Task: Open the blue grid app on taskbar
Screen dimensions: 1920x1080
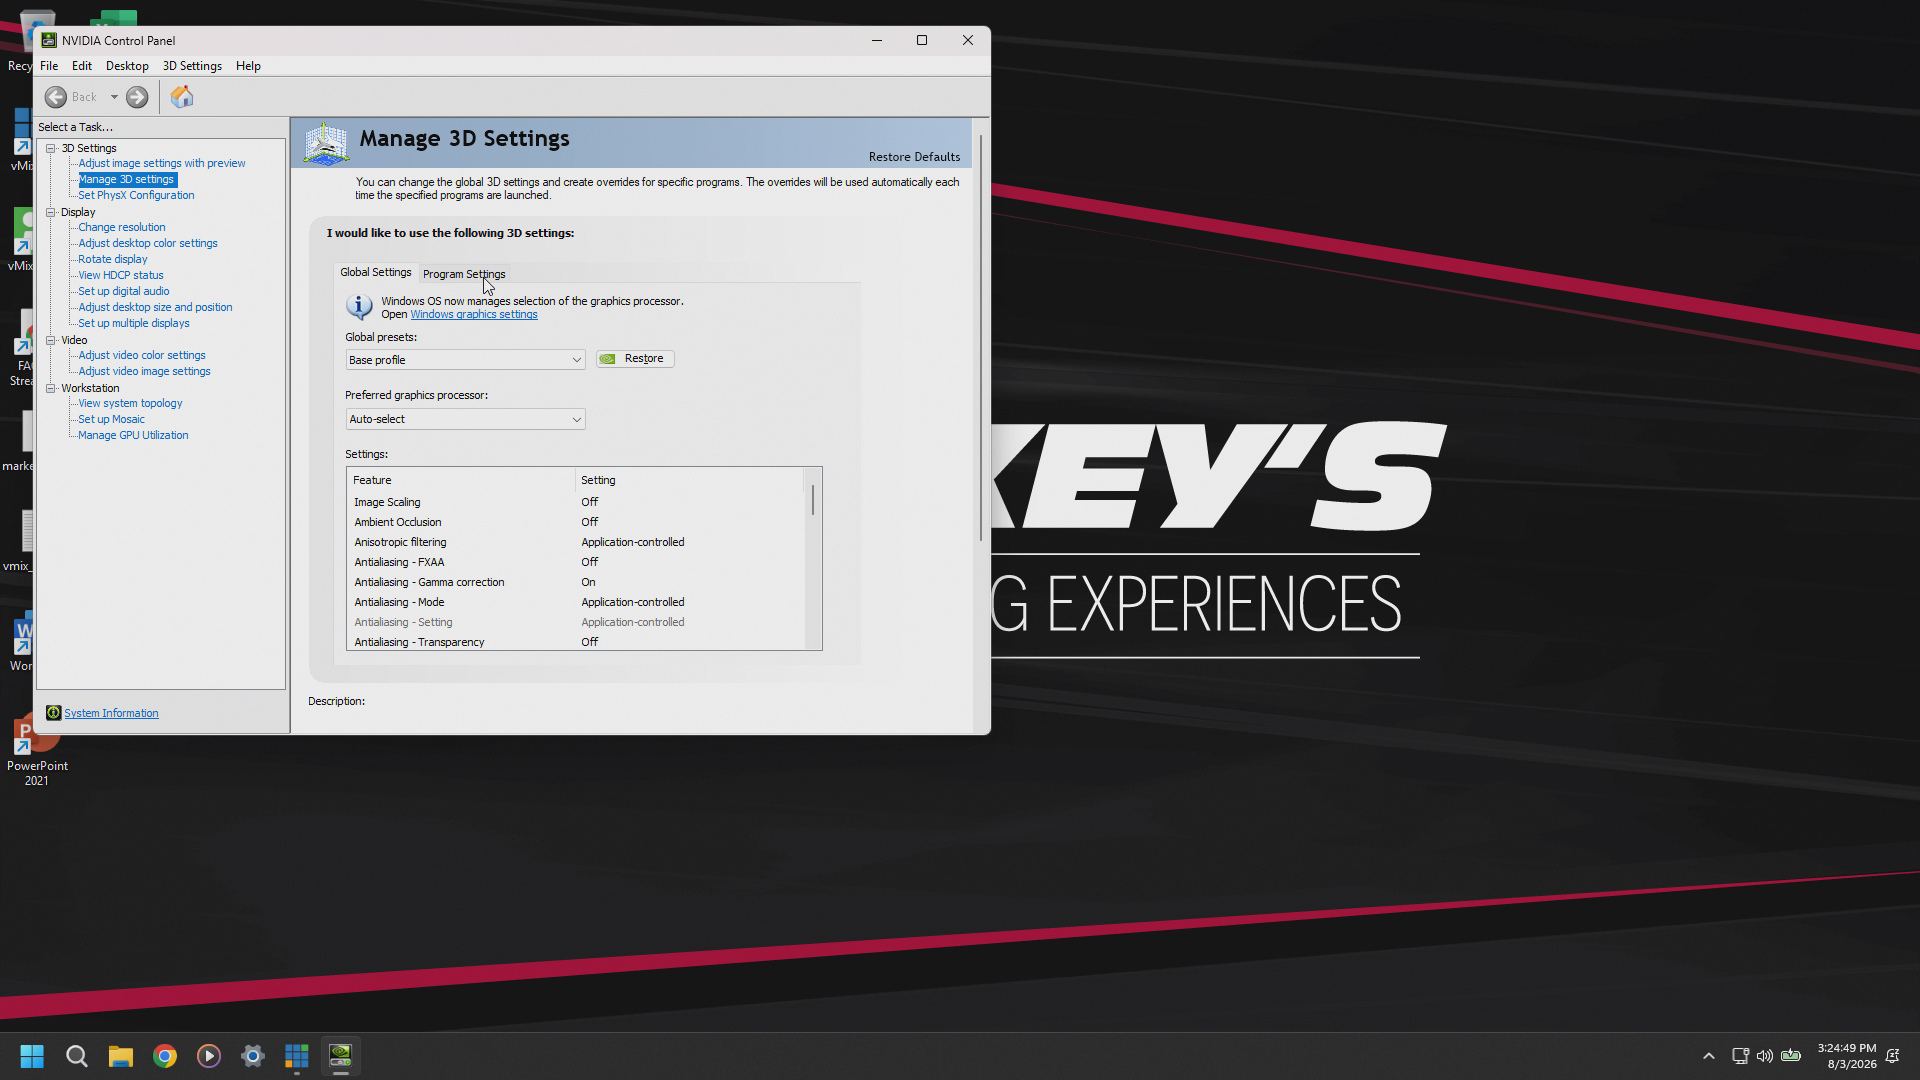Action: pyautogui.click(x=297, y=1056)
